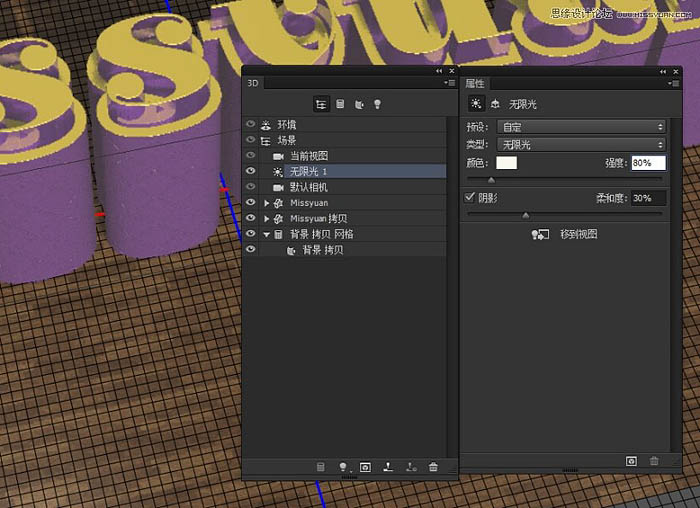Click the move object to ground plane icon
700x508 pixels.
(x=388, y=467)
